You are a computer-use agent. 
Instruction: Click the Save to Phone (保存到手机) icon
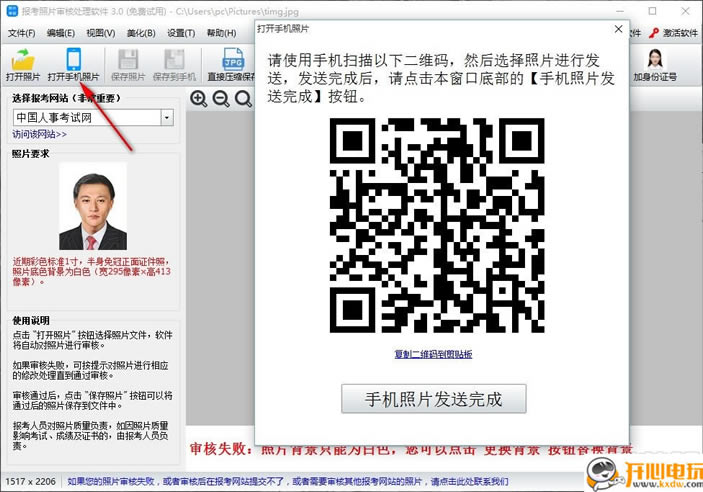coord(174,60)
